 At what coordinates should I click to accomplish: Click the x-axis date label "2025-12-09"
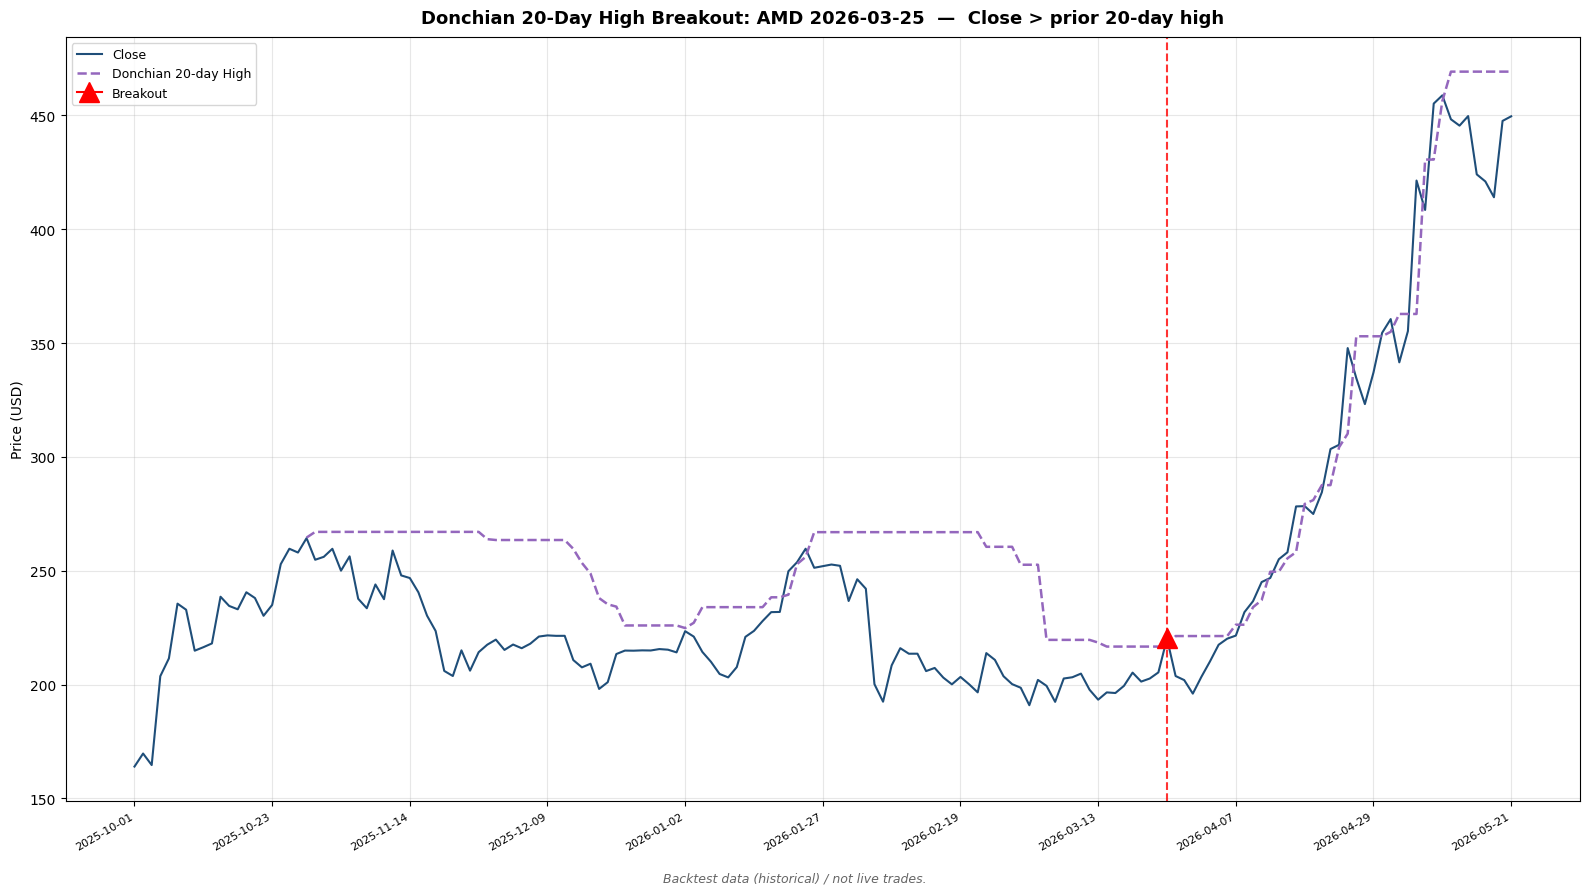518,832
